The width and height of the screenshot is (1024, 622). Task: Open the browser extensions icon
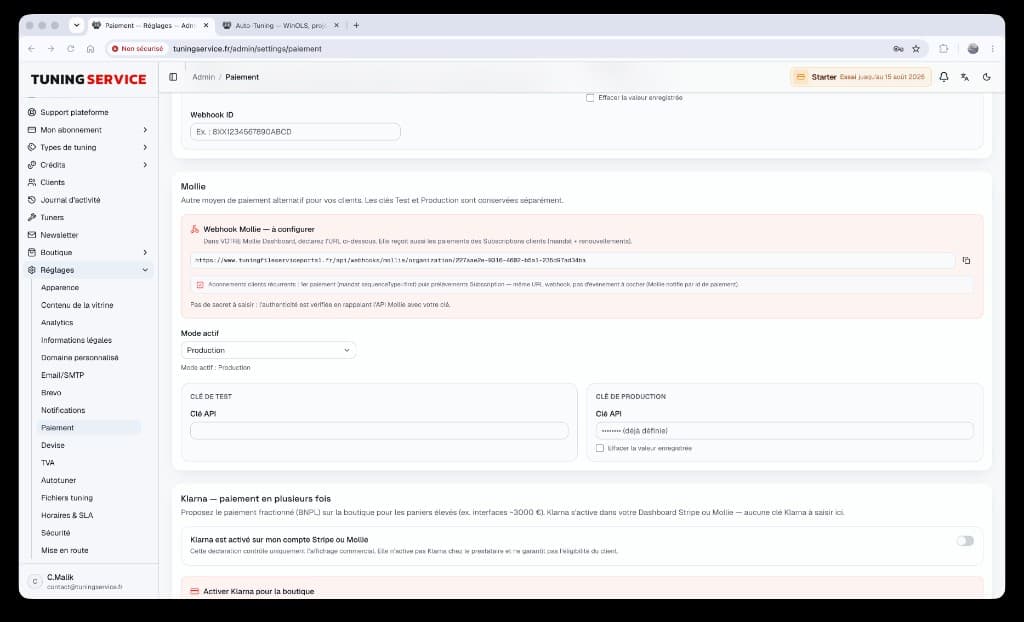[x=944, y=49]
